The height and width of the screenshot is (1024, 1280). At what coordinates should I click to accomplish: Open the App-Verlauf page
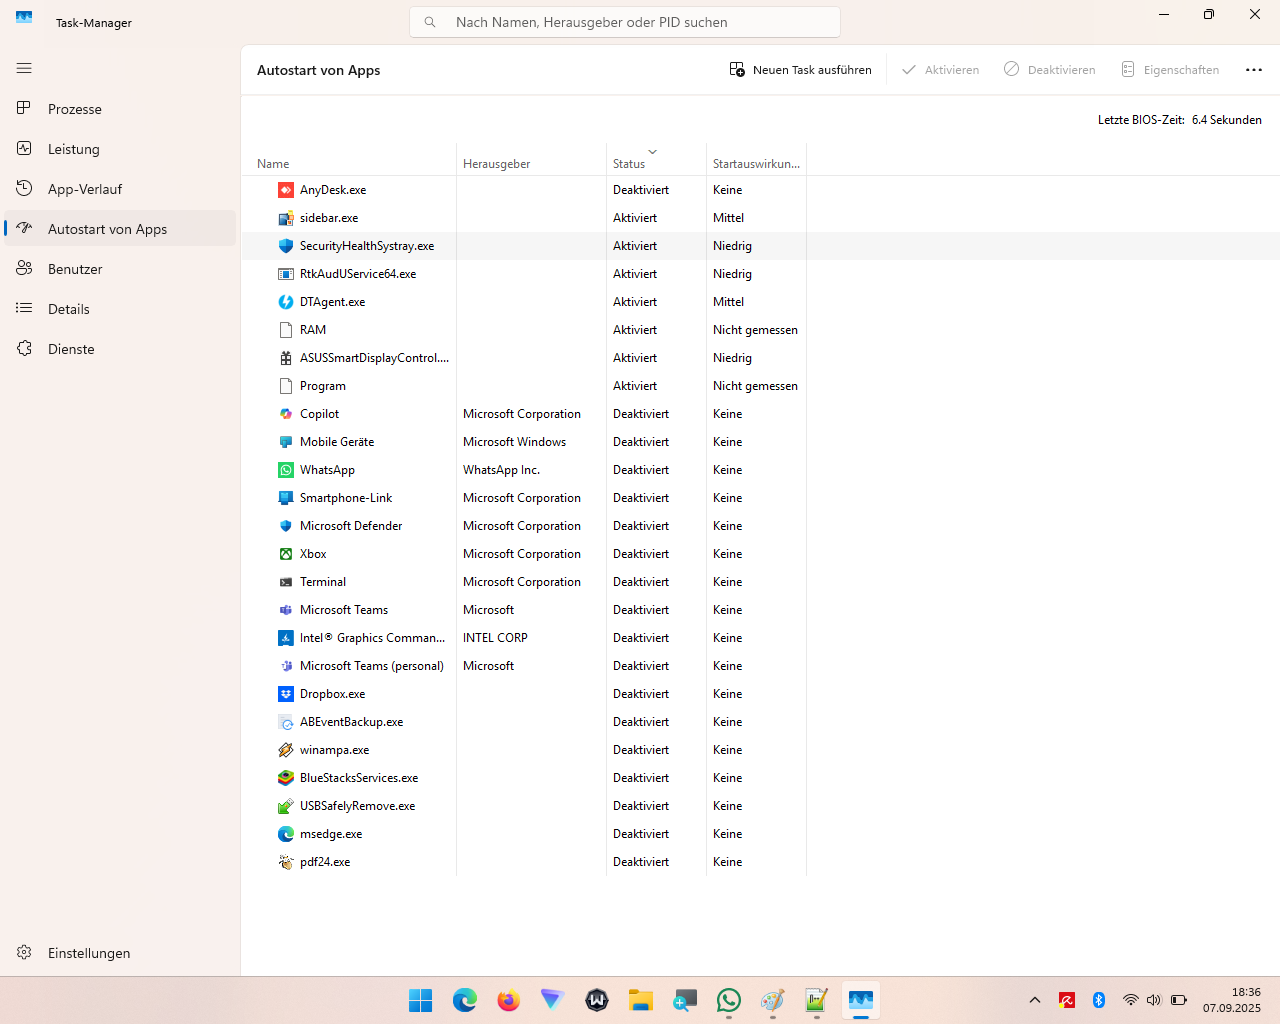(x=120, y=189)
